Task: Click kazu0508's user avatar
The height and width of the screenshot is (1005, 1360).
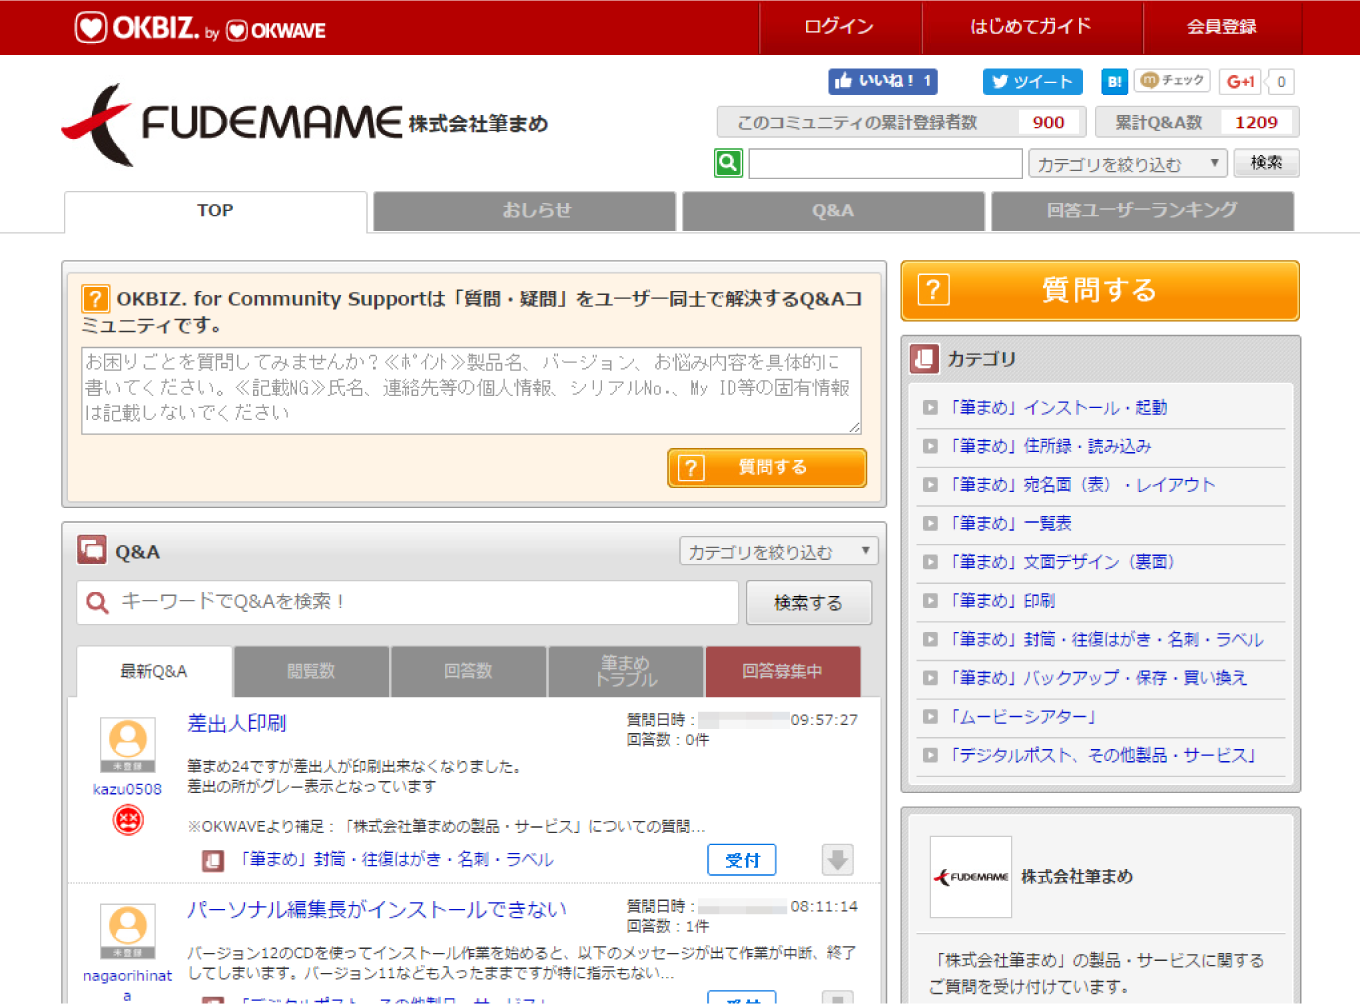Action: (x=127, y=745)
